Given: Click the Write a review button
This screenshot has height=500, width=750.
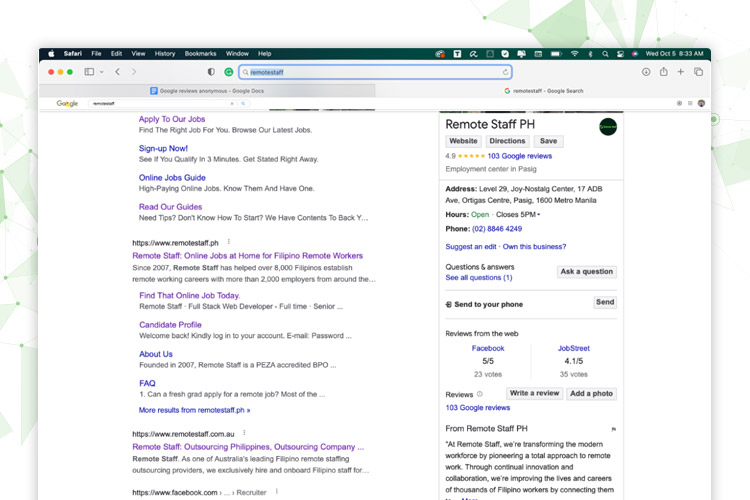Looking at the screenshot, I should coord(534,393).
